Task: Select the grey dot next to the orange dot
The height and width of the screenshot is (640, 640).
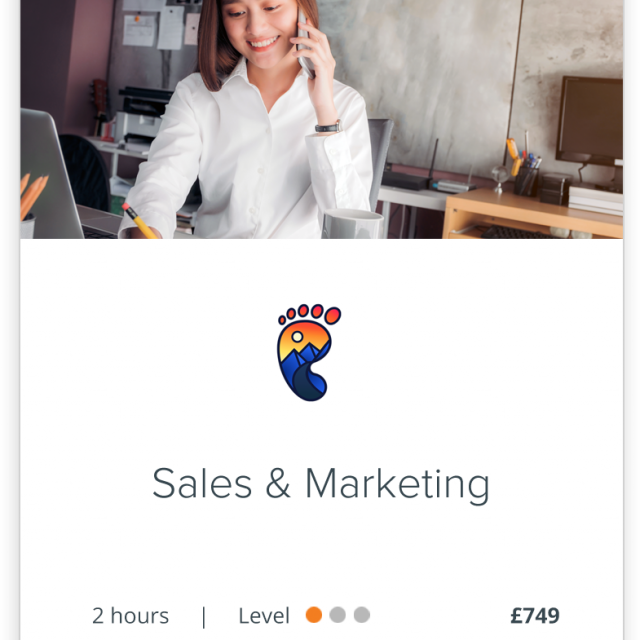Action: pyautogui.click(x=338, y=615)
